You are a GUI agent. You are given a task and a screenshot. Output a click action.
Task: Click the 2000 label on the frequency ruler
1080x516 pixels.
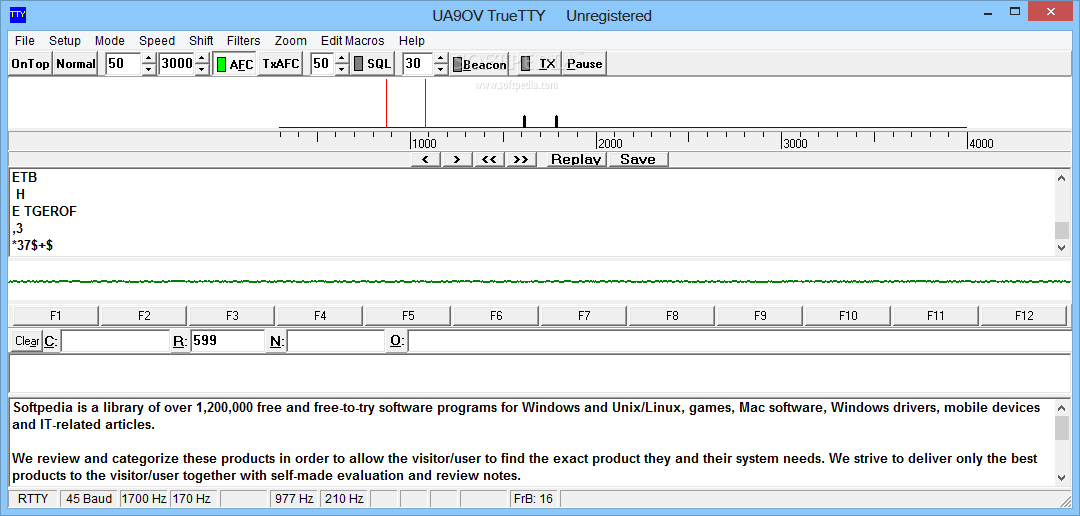coord(610,143)
